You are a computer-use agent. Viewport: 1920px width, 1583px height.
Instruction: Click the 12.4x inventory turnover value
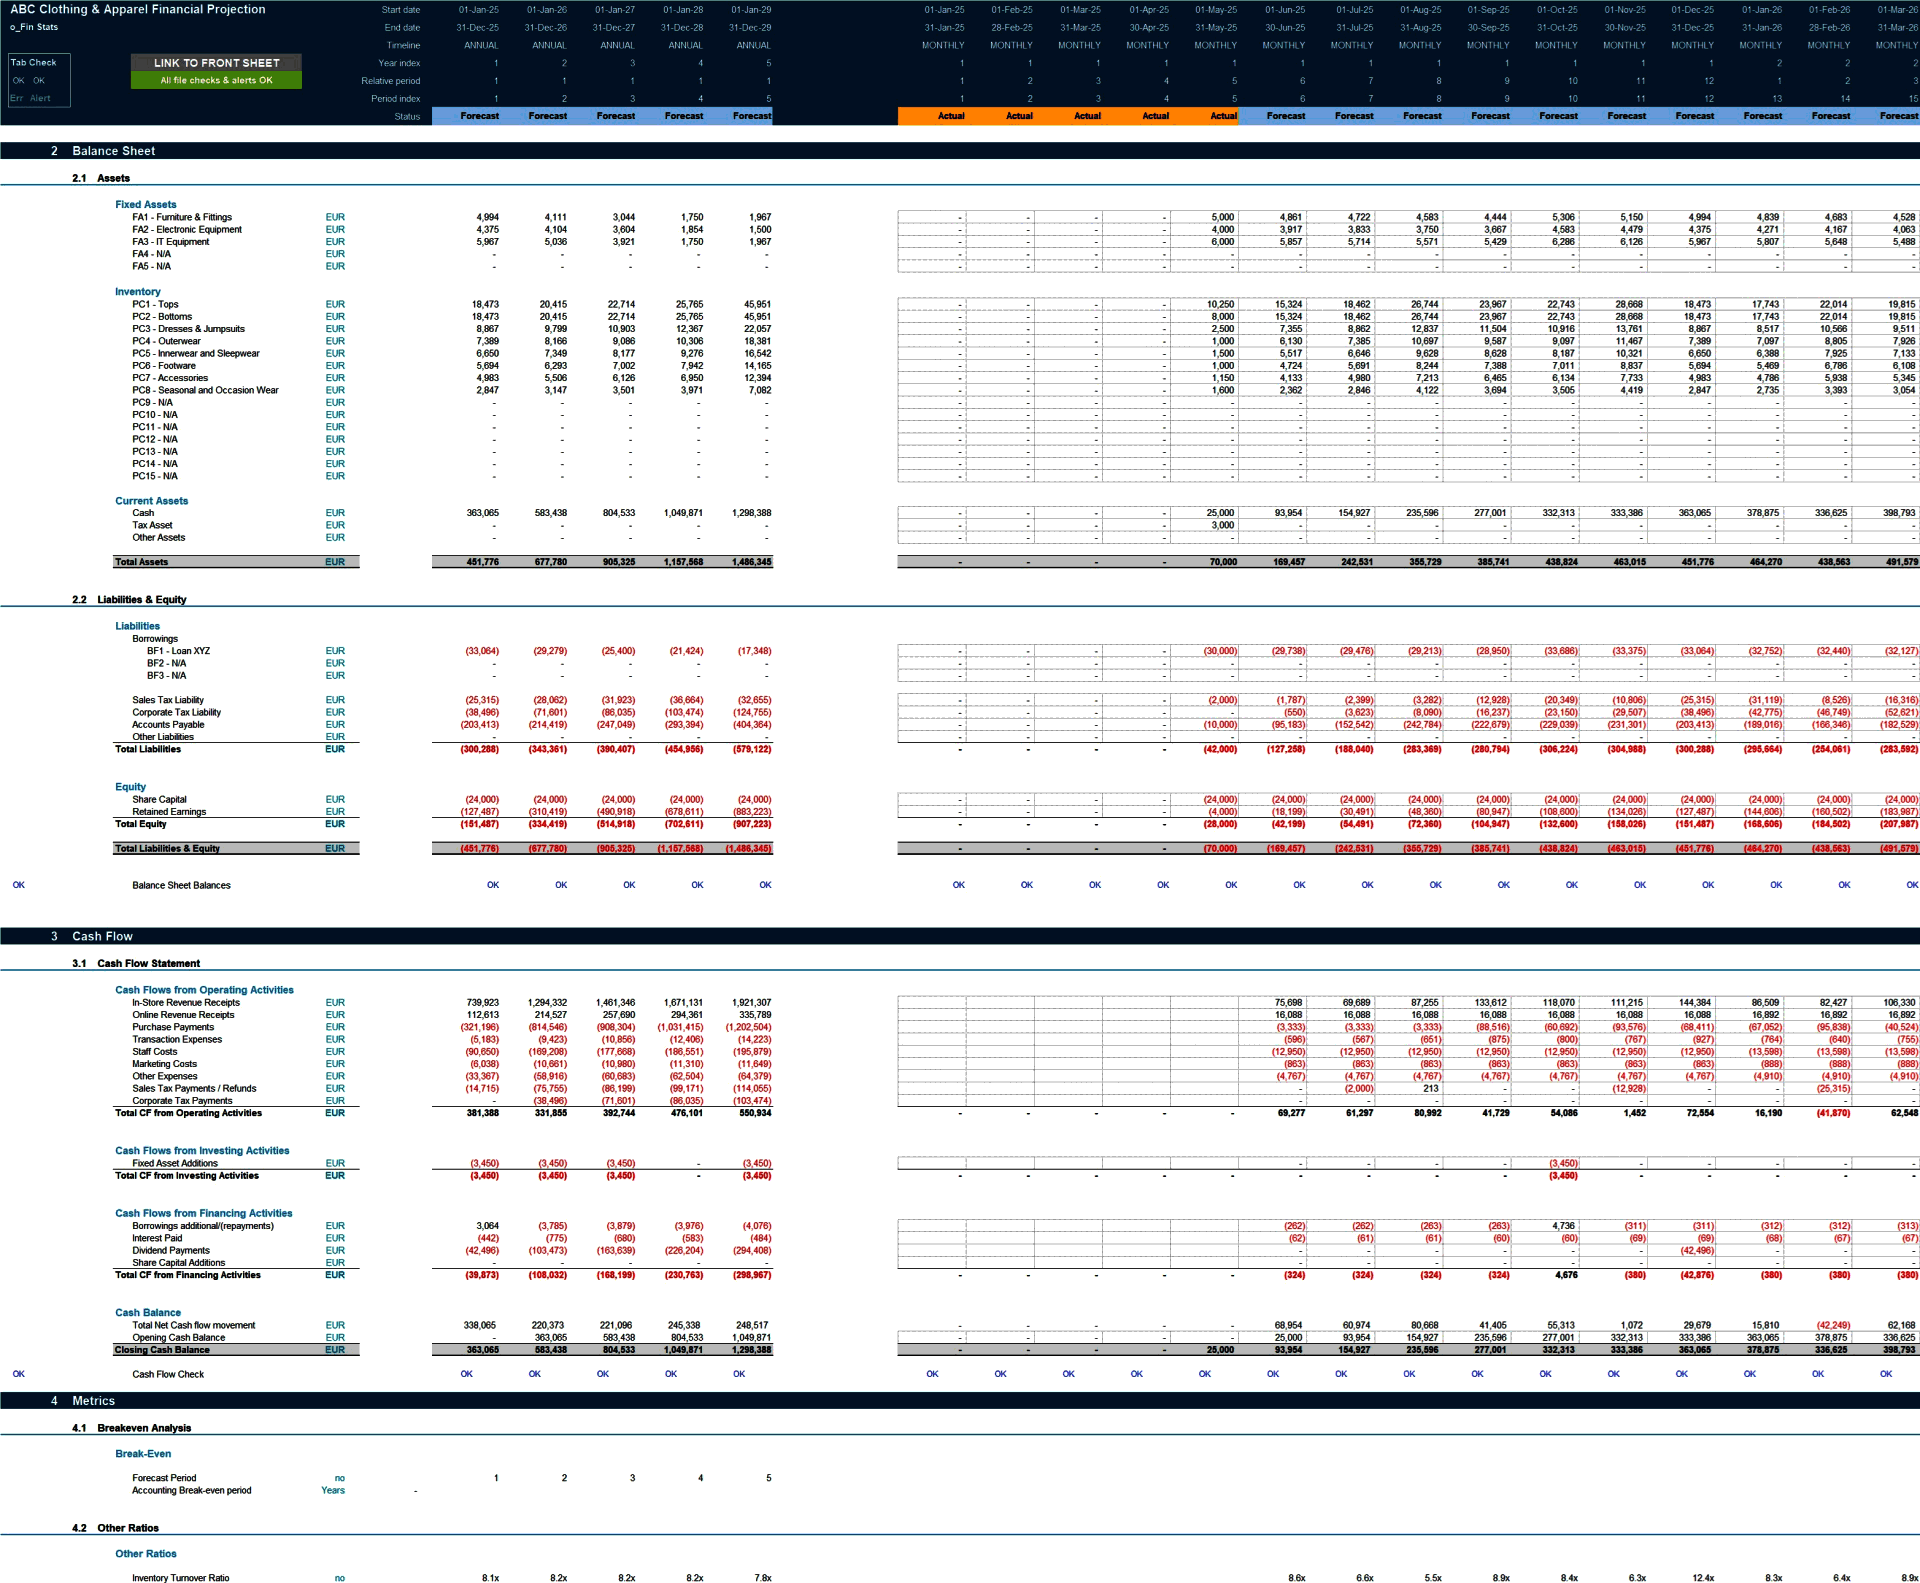[x=1703, y=1579]
